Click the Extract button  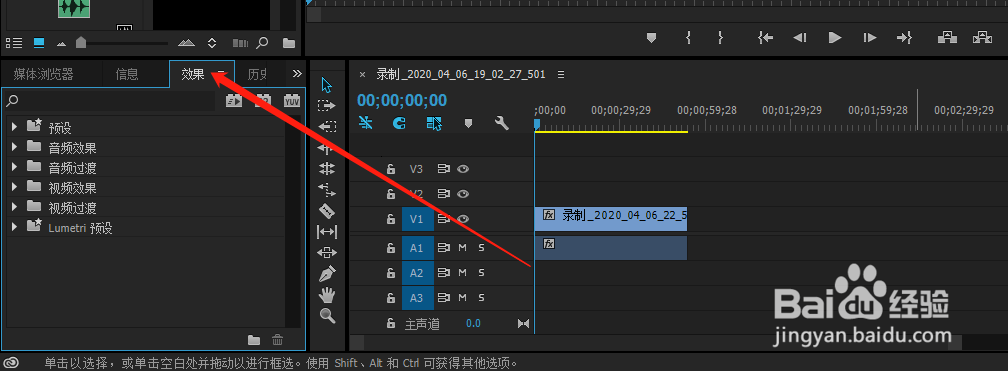pyautogui.click(x=982, y=37)
